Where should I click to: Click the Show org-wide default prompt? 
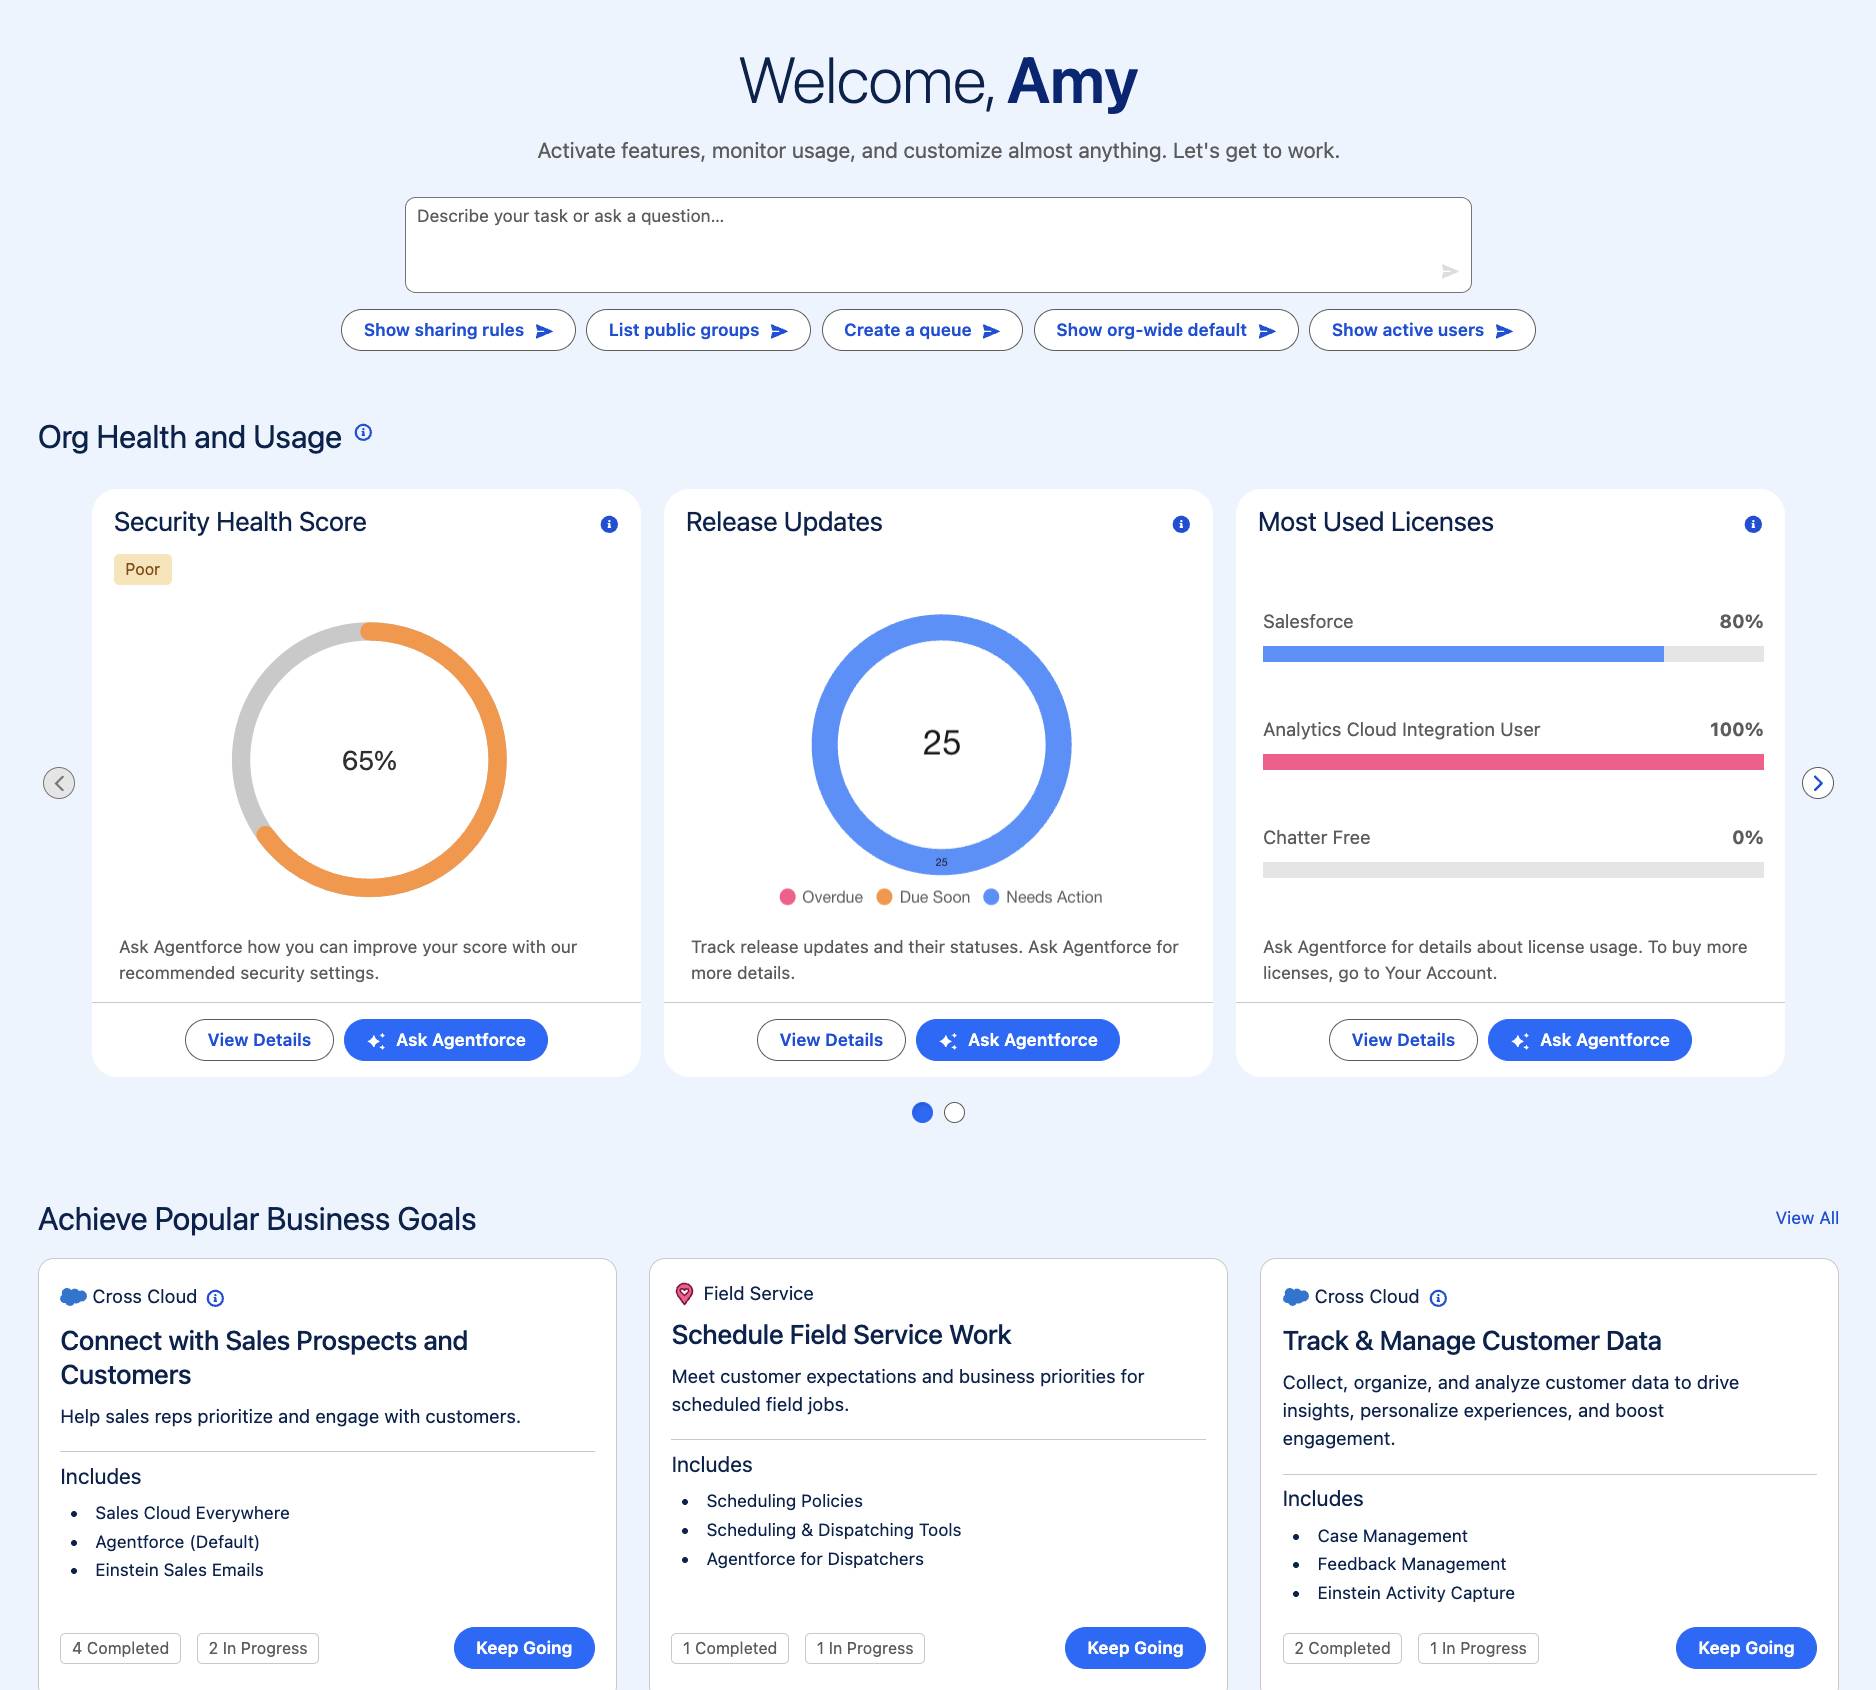click(1166, 330)
